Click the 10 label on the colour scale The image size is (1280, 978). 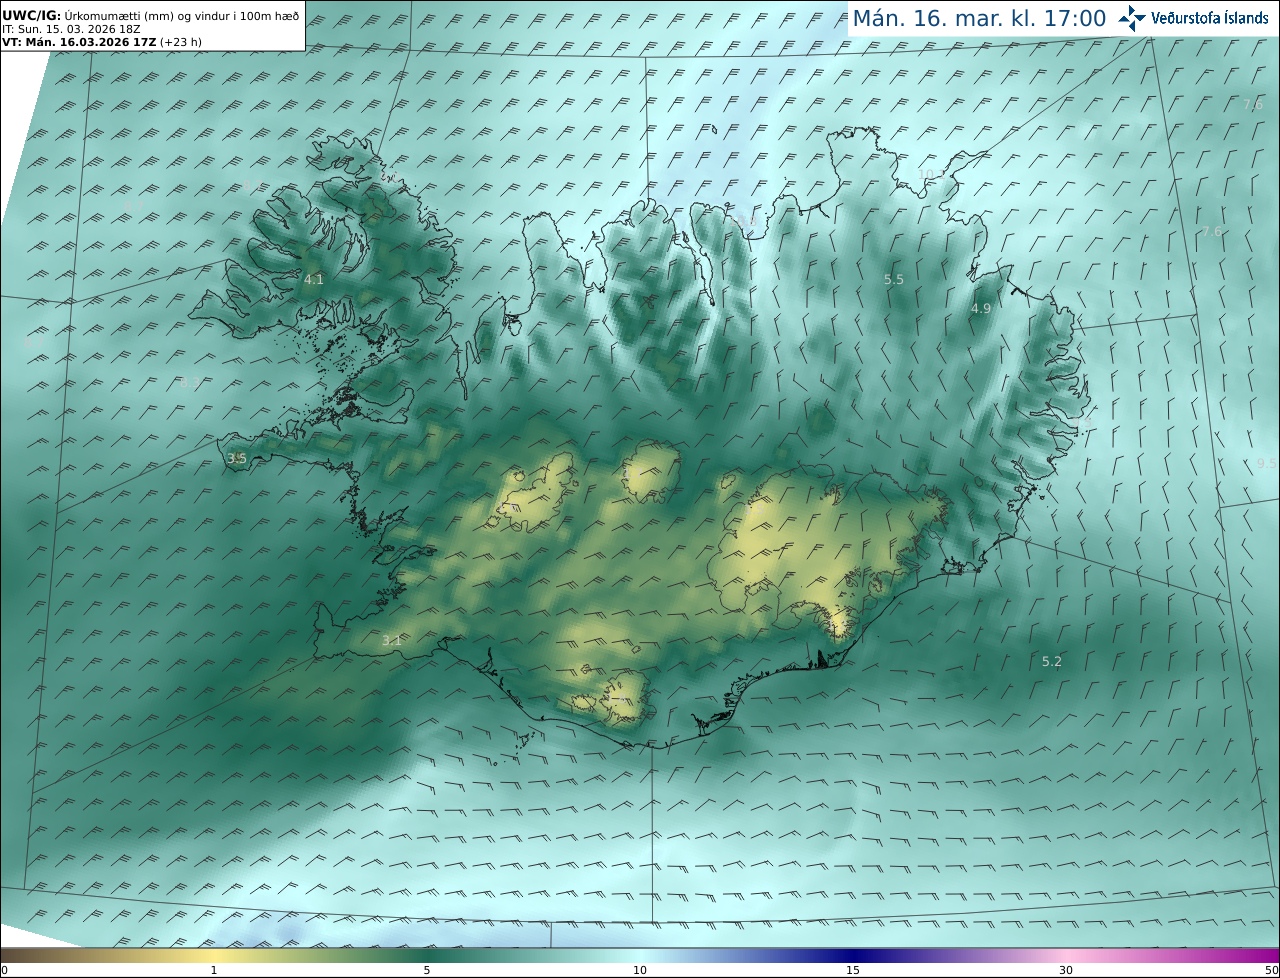640,970
